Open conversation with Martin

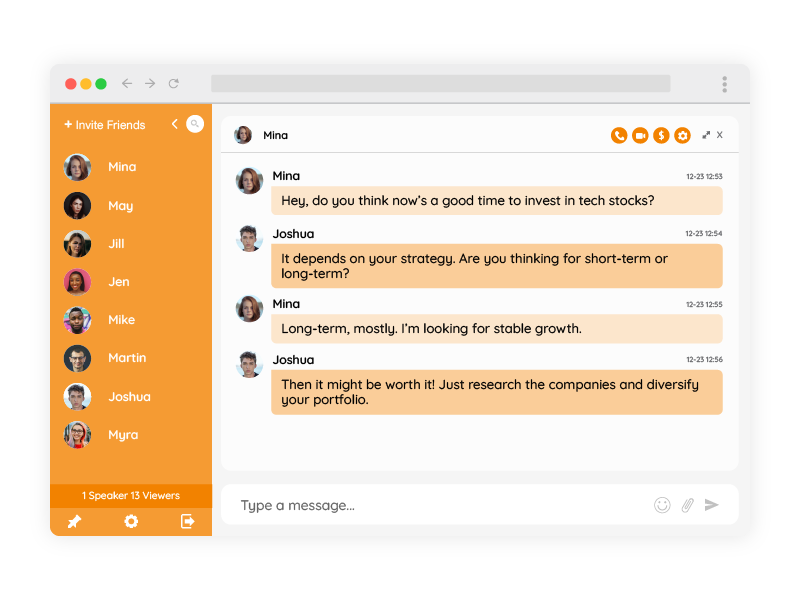pos(127,358)
